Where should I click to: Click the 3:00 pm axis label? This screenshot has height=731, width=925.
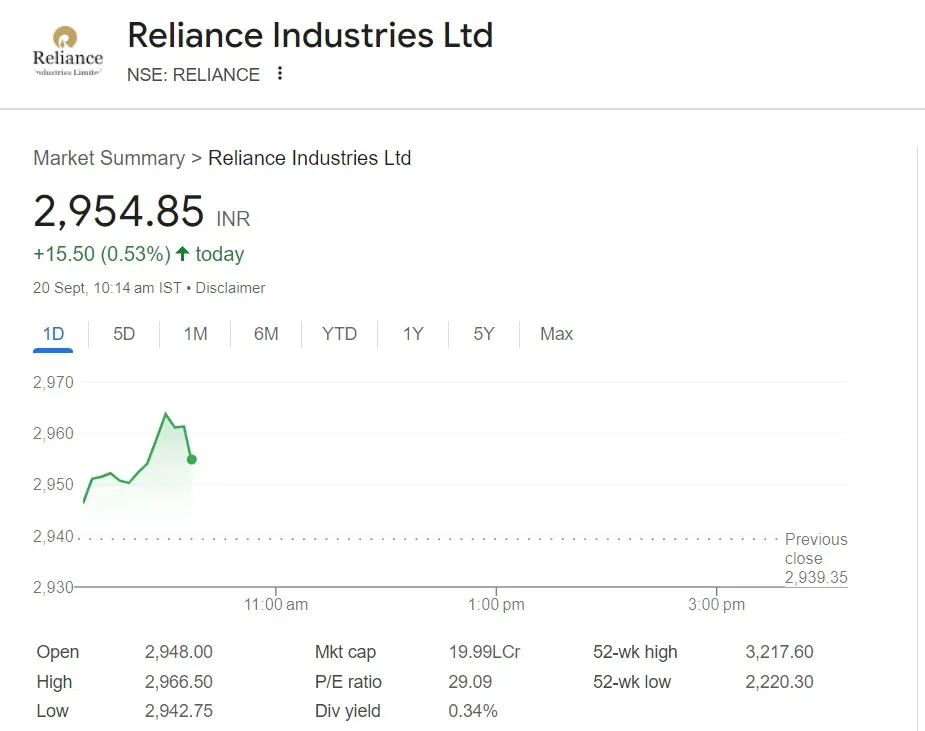click(x=716, y=604)
